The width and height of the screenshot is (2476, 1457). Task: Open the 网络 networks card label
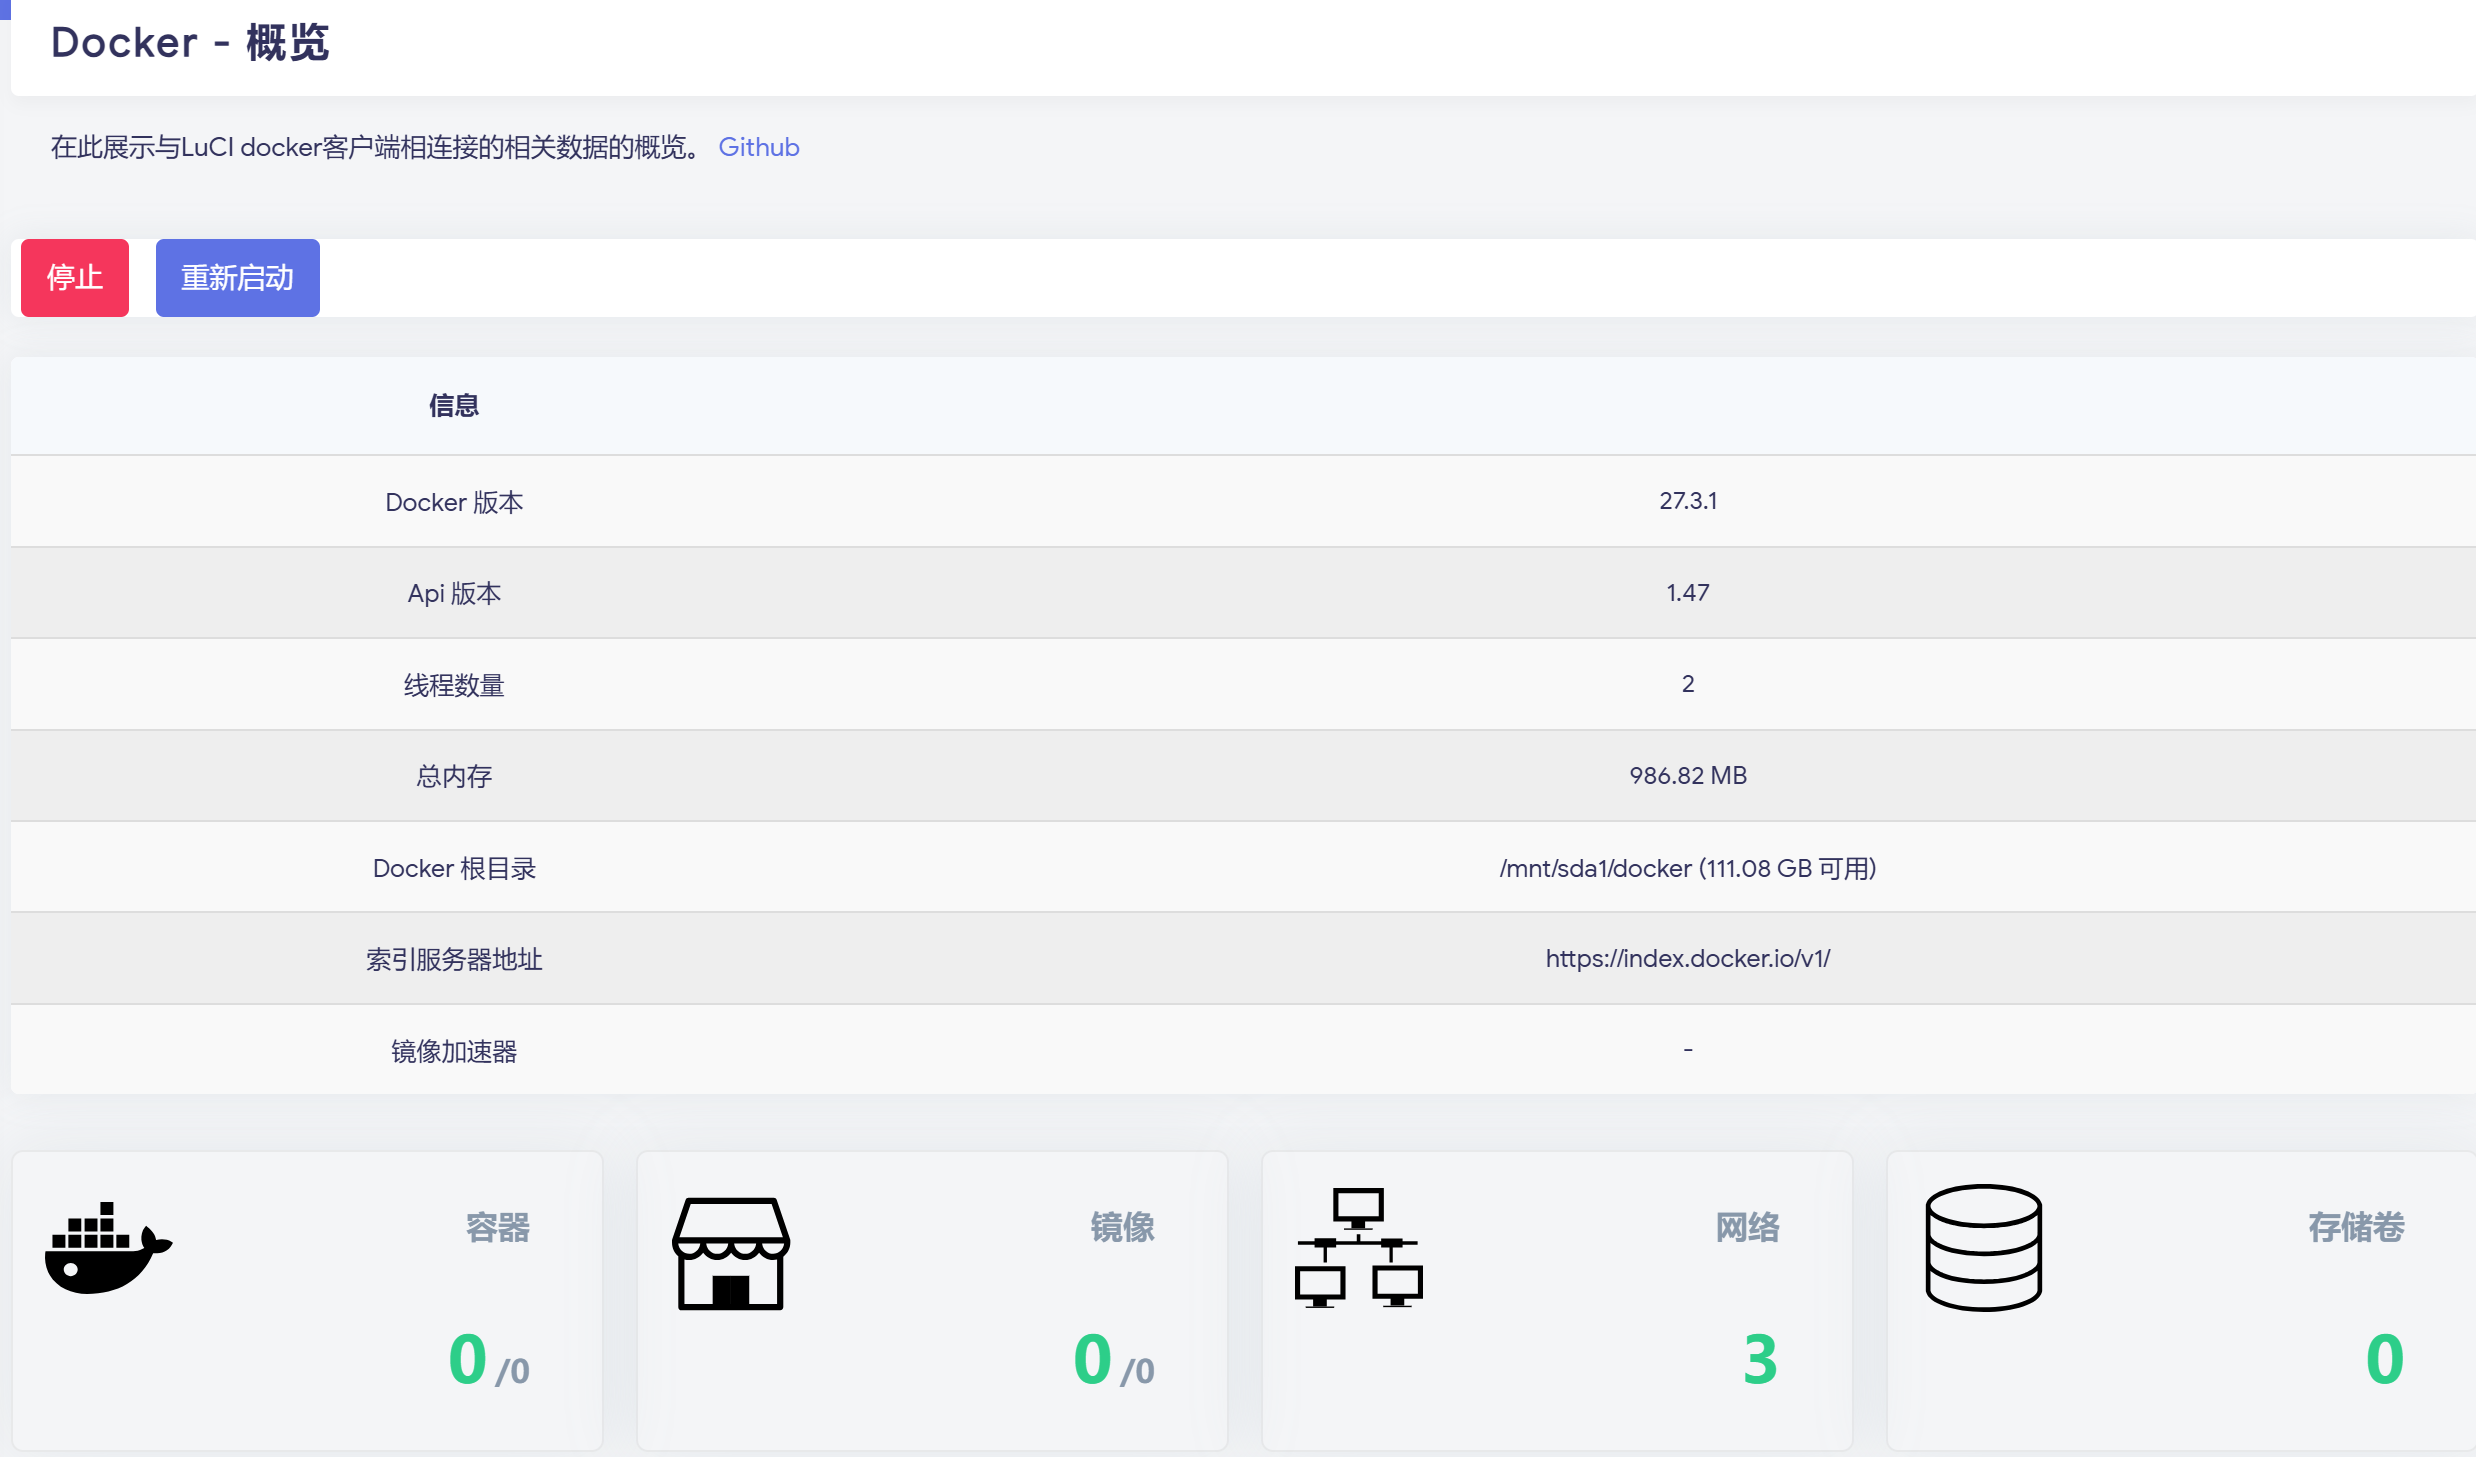[x=1747, y=1227]
